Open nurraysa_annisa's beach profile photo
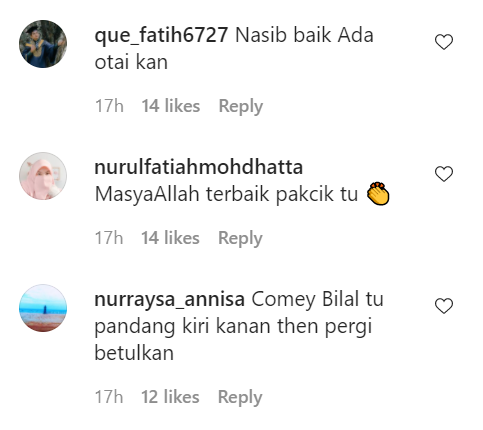This screenshot has width=483, height=430. coord(43,308)
